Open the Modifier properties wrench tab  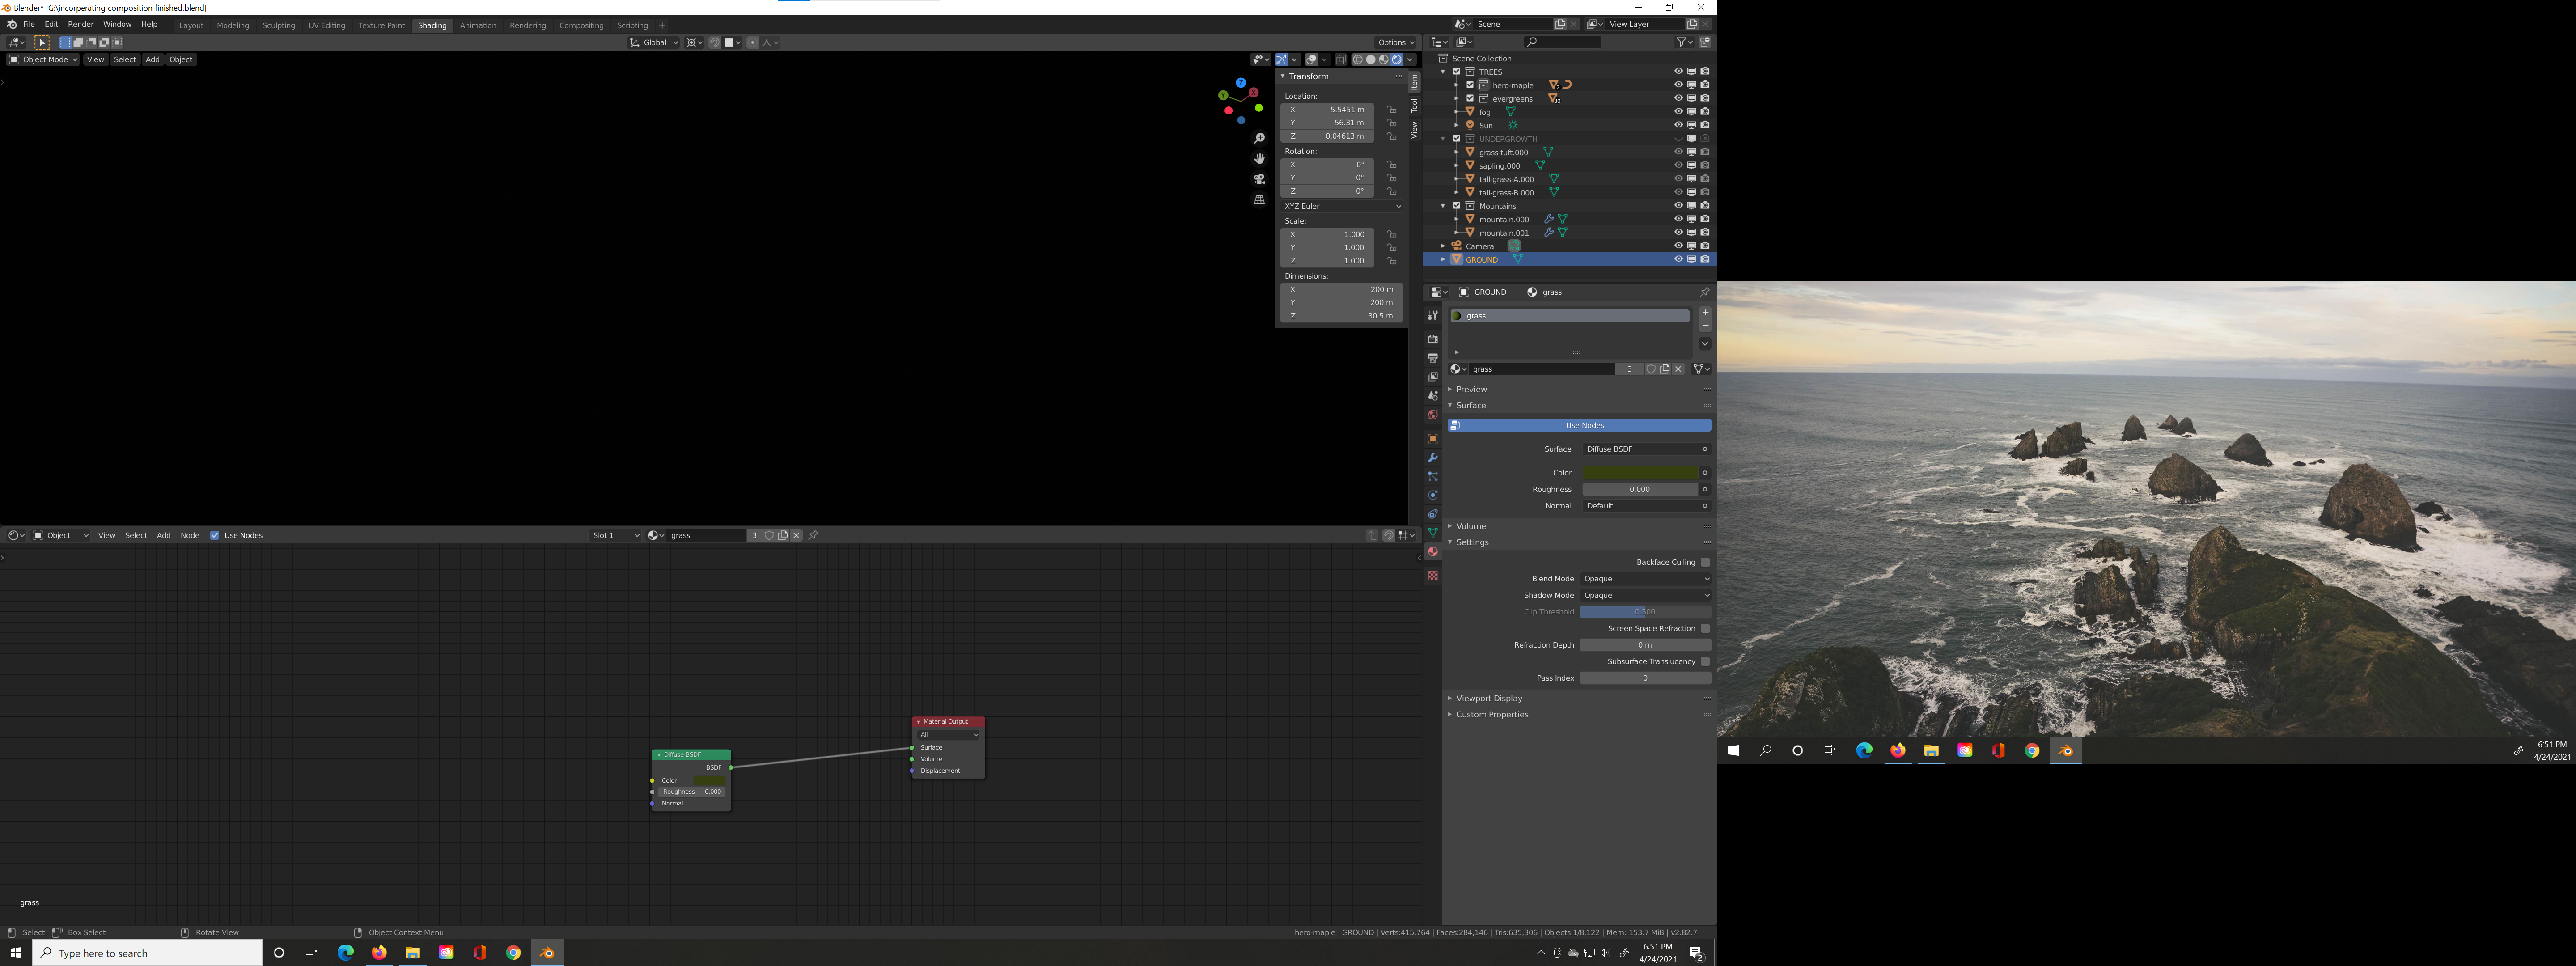point(1432,458)
